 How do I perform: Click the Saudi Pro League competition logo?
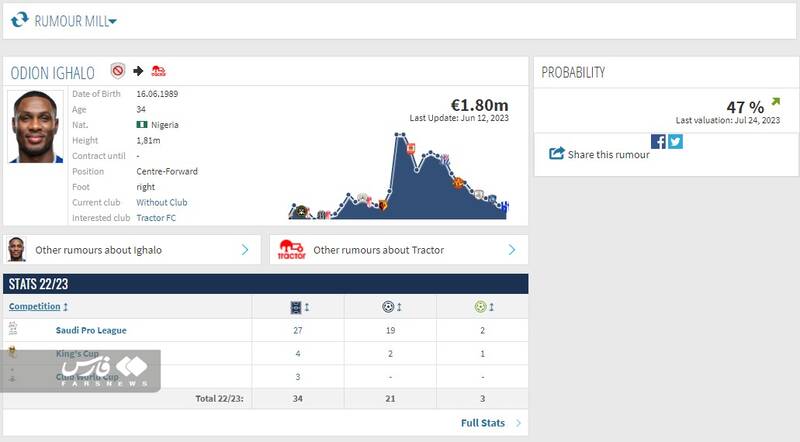(x=13, y=329)
